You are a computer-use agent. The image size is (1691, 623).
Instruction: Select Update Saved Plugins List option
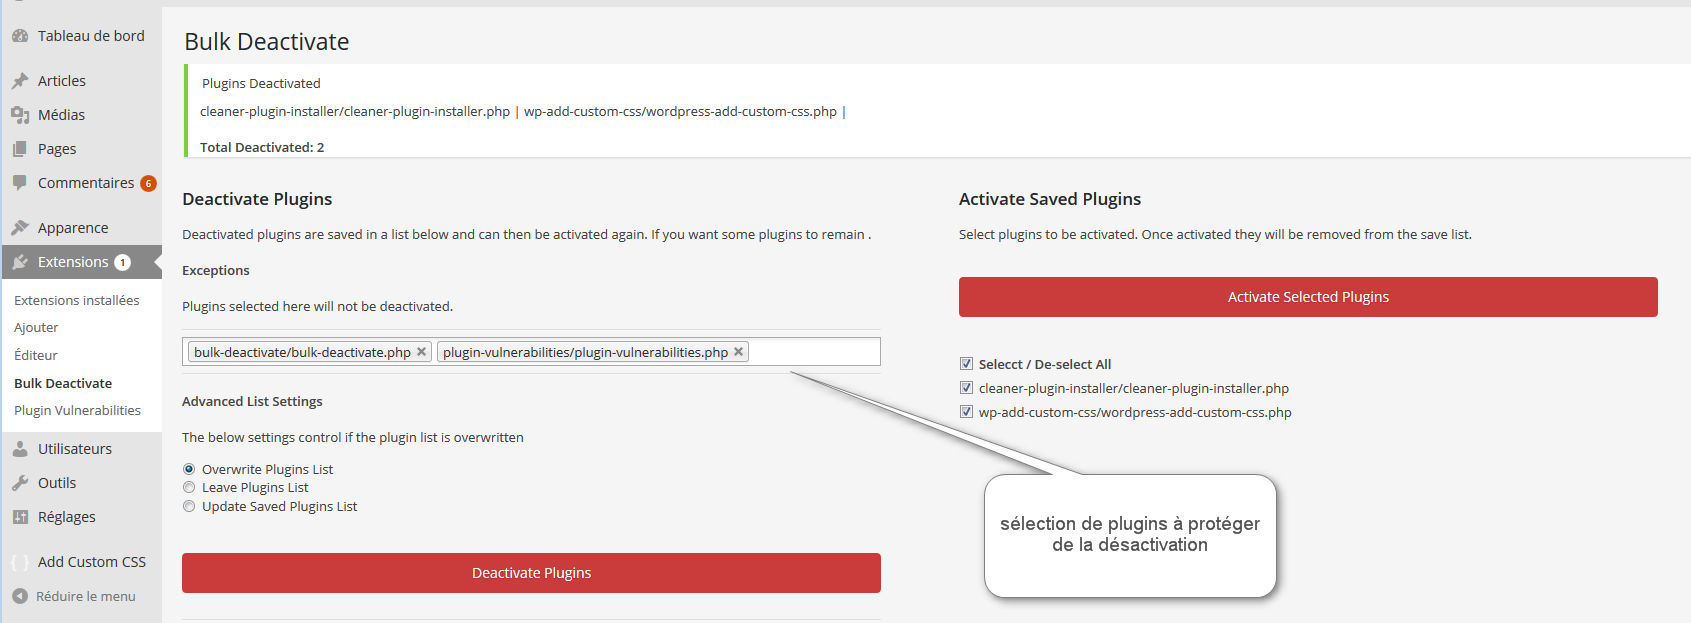[189, 506]
